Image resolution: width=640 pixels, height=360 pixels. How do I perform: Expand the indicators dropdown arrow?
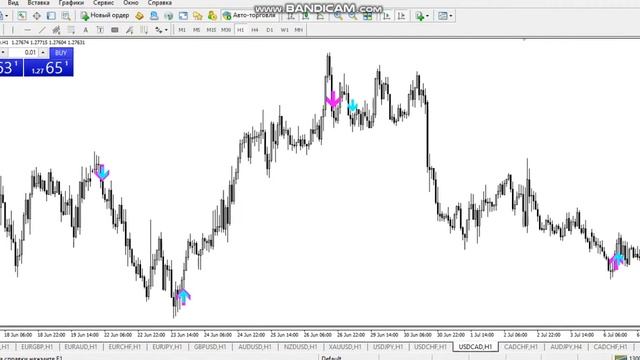point(427,16)
